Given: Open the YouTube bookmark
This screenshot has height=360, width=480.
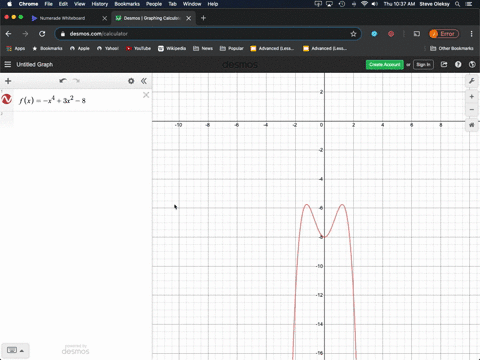Looking at the screenshot, I should coord(138,48).
